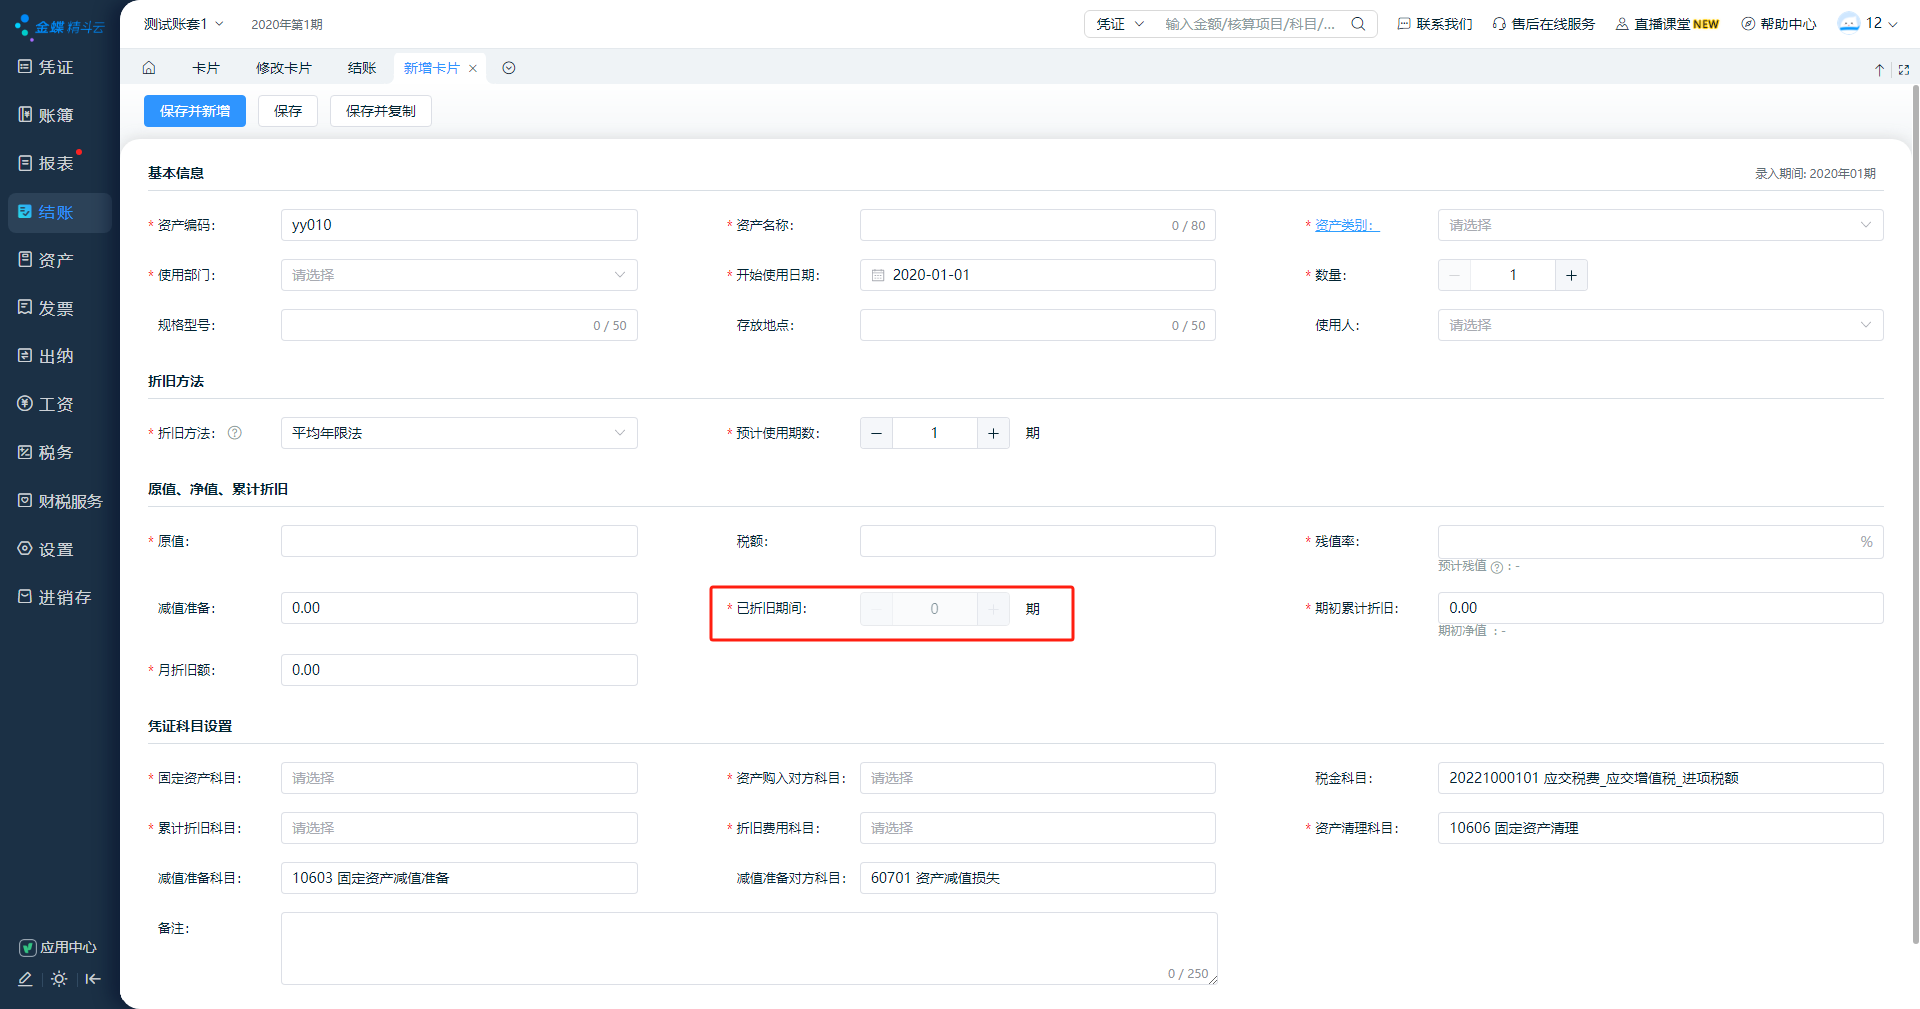Screen dimensions: 1920x1009
Task: Expand the 折旧方法 dropdown
Action: pyautogui.click(x=459, y=433)
